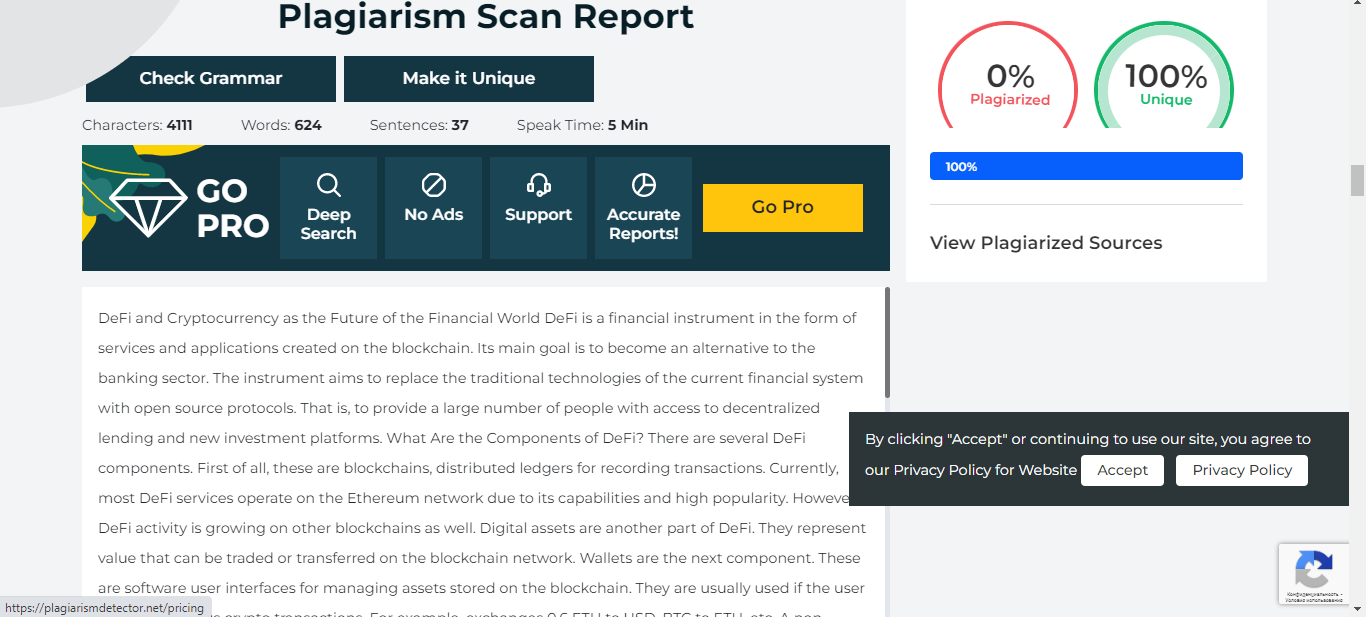
Task: Click the cookie notice text 'By clicking "Accept"'
Action: pyautogui.click(x=936, y=439)
